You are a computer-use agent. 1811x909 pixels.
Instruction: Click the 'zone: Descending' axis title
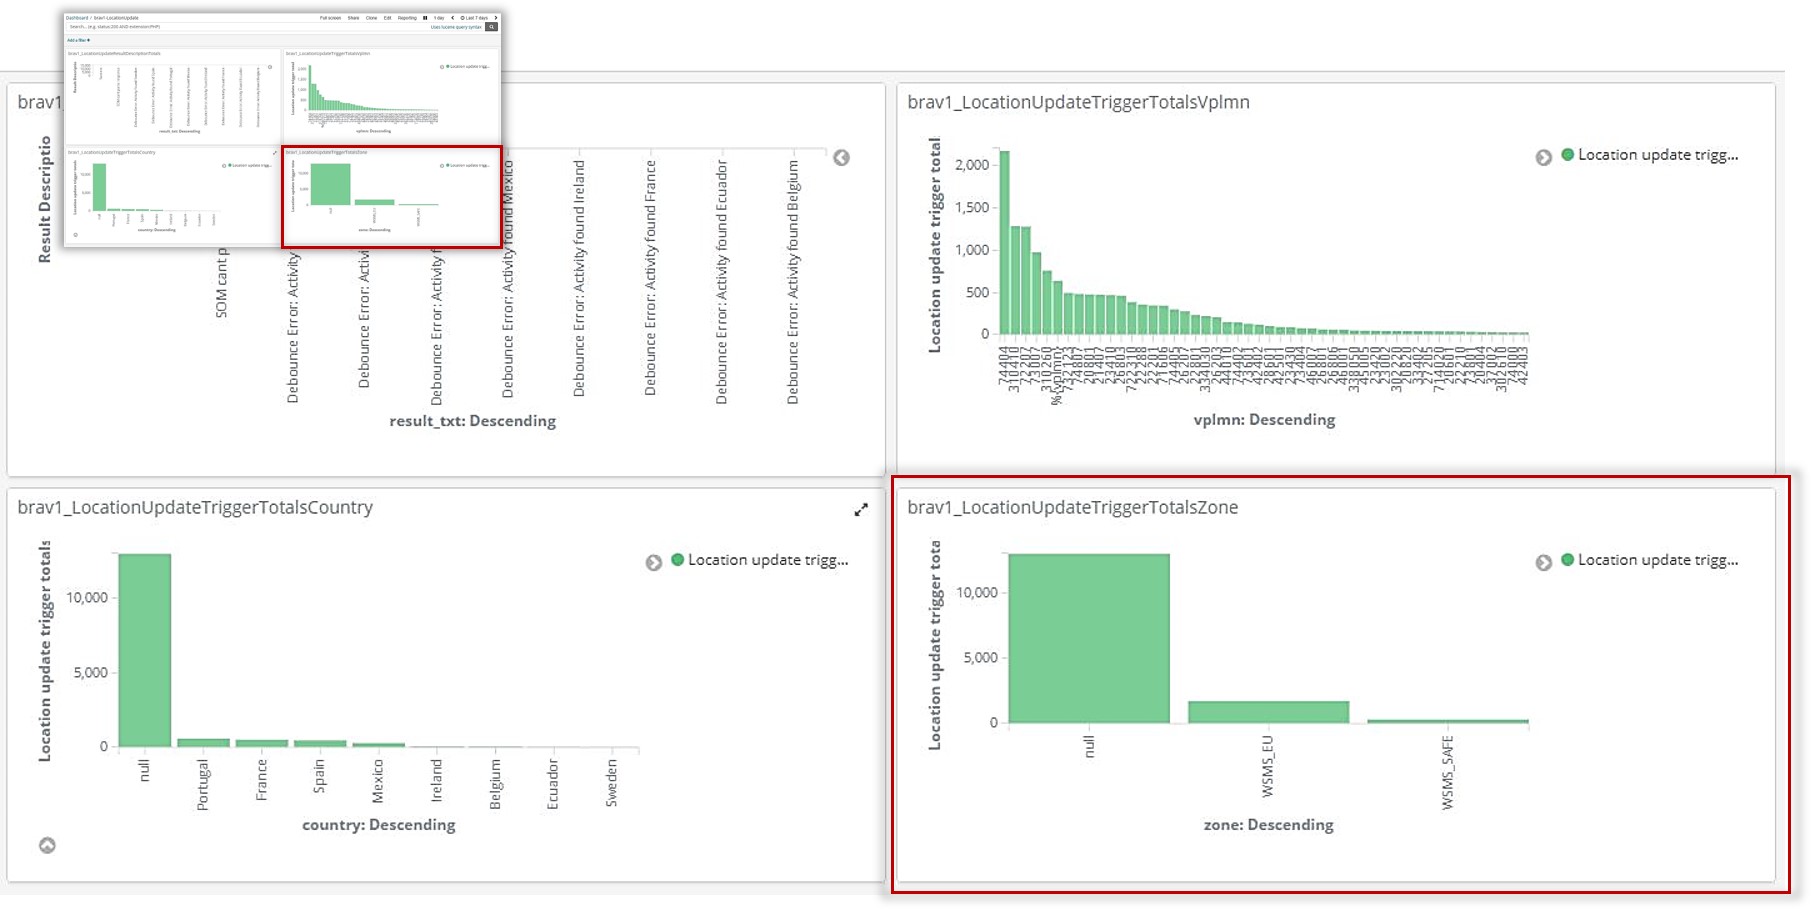(1268, 825)
